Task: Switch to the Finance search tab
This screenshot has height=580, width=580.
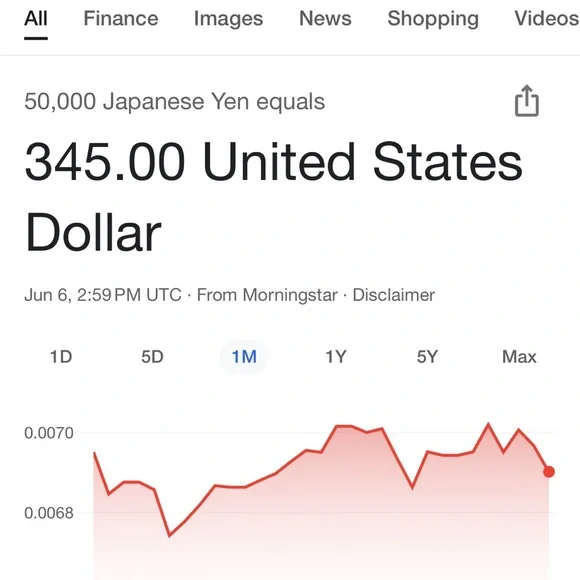Action: tap(121, 18)
